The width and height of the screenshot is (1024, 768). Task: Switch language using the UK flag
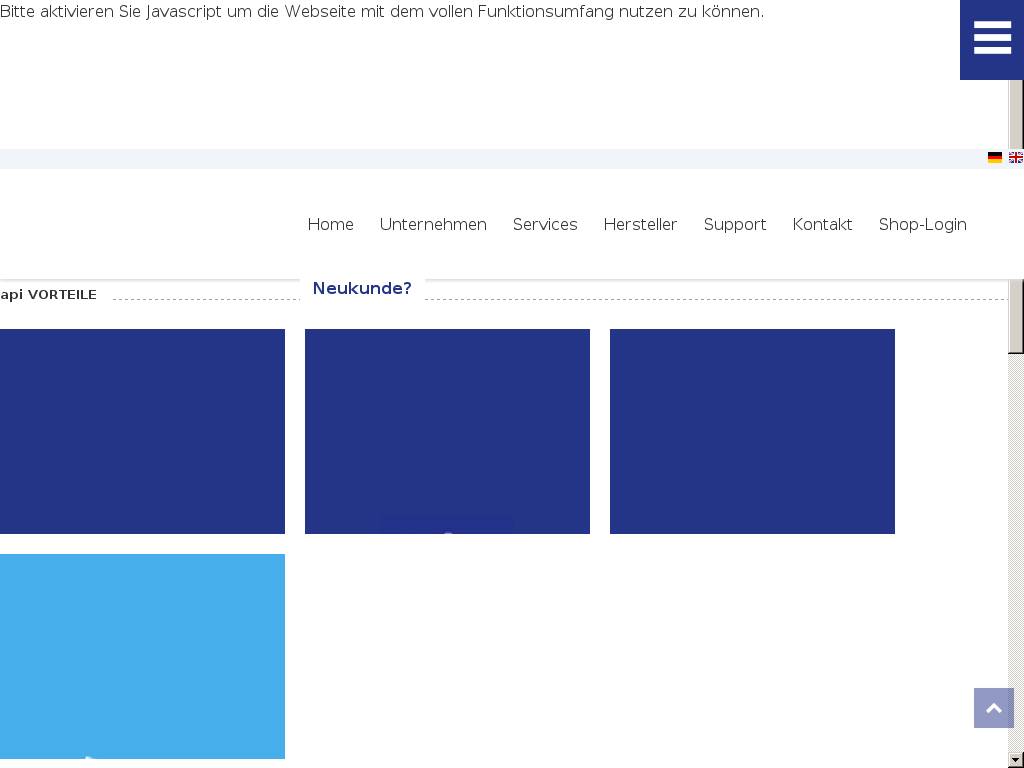point(1015,158)
